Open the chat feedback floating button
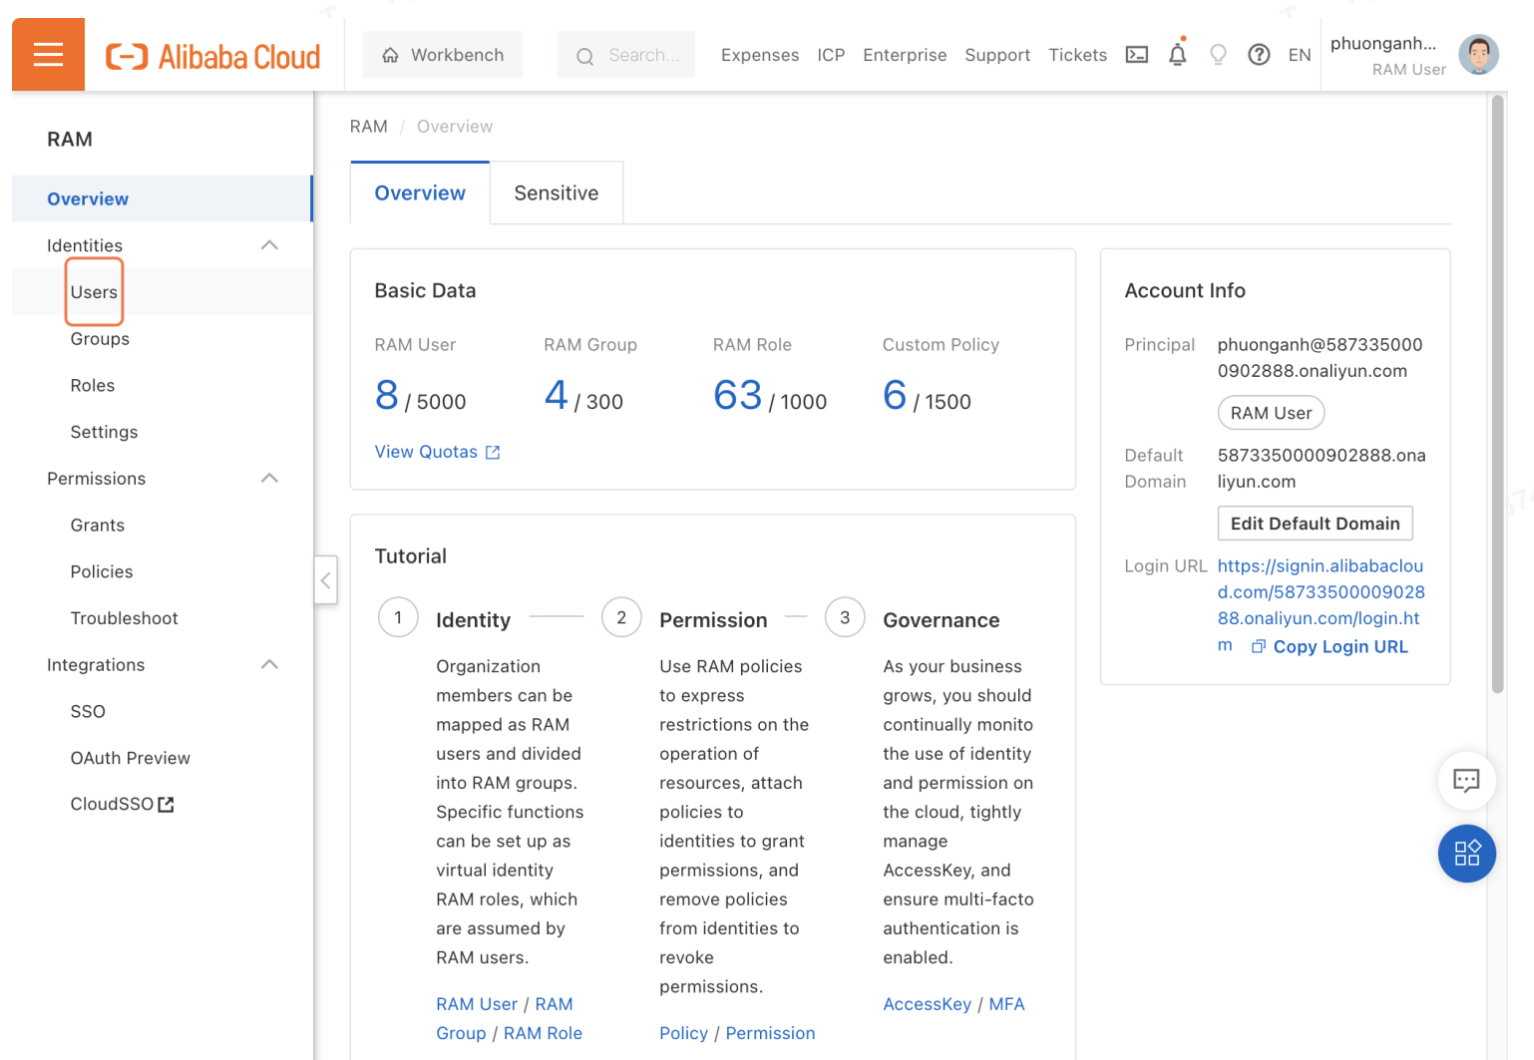 click(1465, 780)
